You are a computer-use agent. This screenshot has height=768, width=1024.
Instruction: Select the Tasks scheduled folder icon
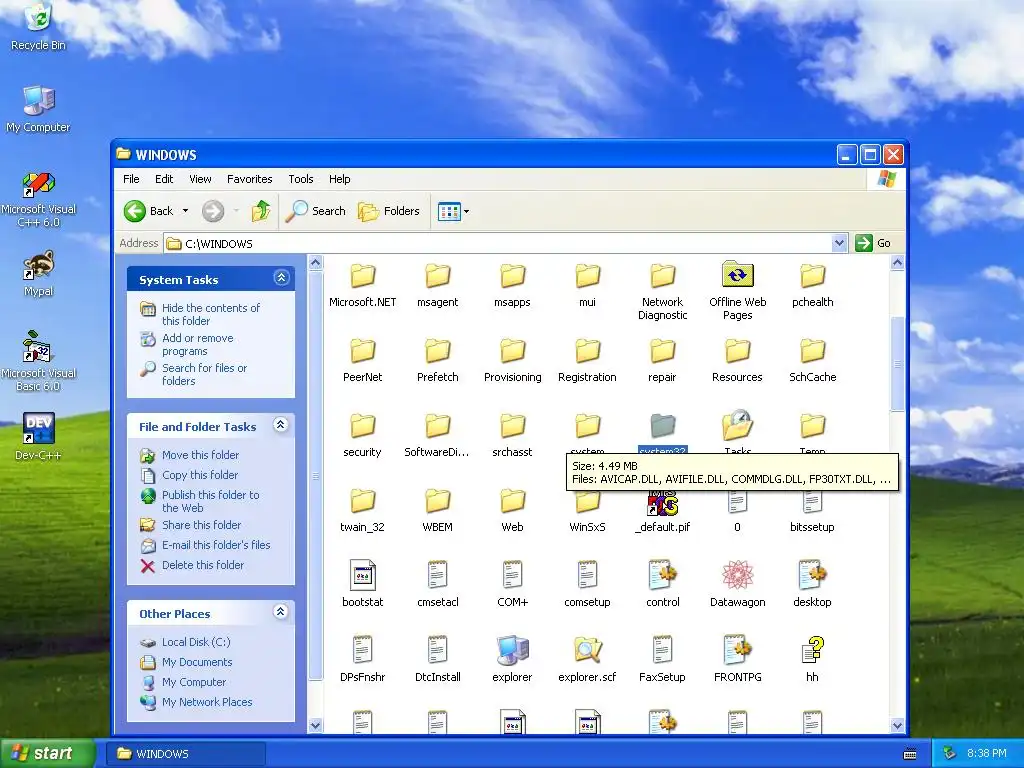point(737,425)
